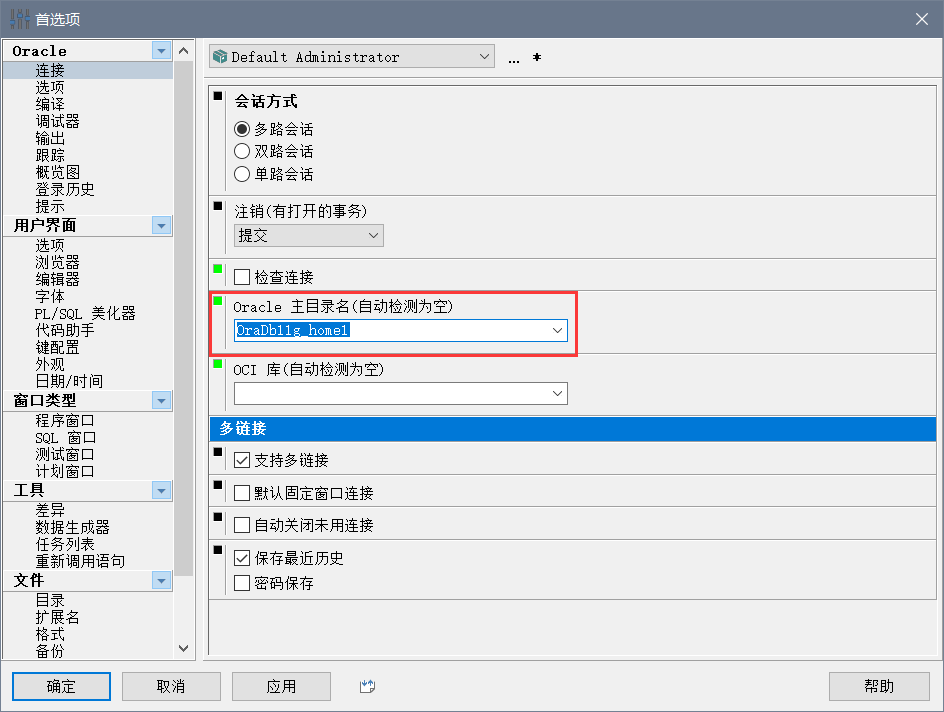Open 键配置 preferences page

point(57,347)
